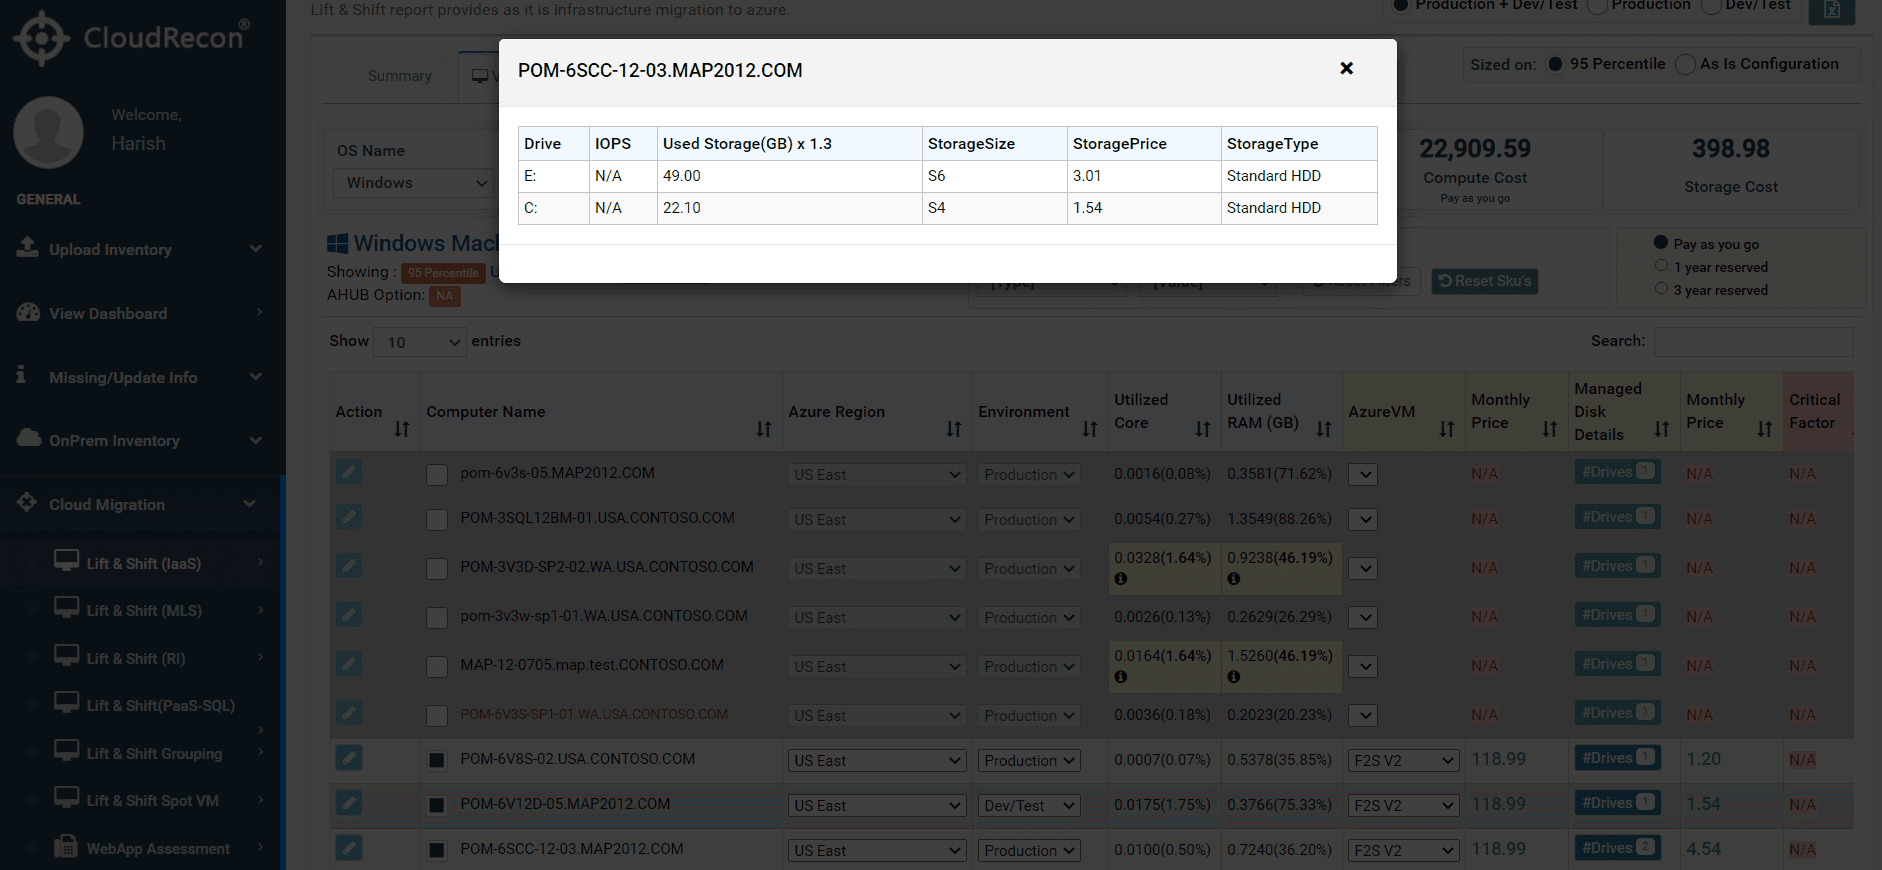Click the CloudRecon logo icon

pyautogui.click(x=41, y=38)
